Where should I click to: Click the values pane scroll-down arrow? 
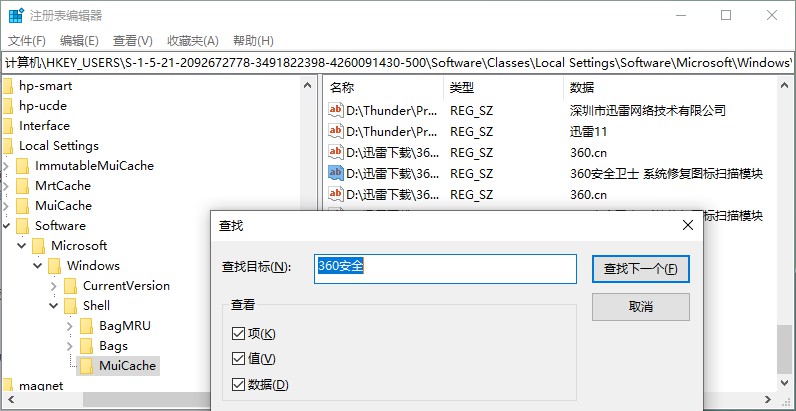tap(784, 382)
